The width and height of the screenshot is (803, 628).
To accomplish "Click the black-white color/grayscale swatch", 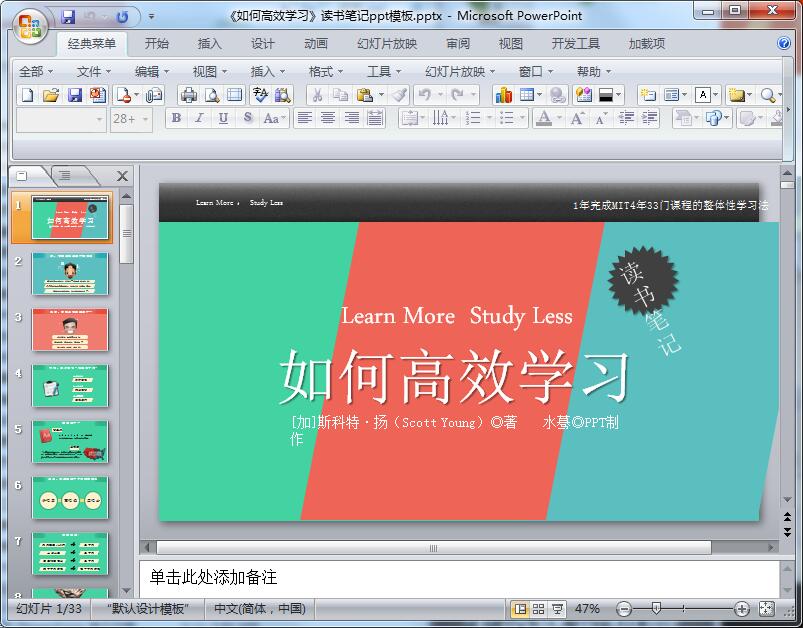I will tap(606, 95).
